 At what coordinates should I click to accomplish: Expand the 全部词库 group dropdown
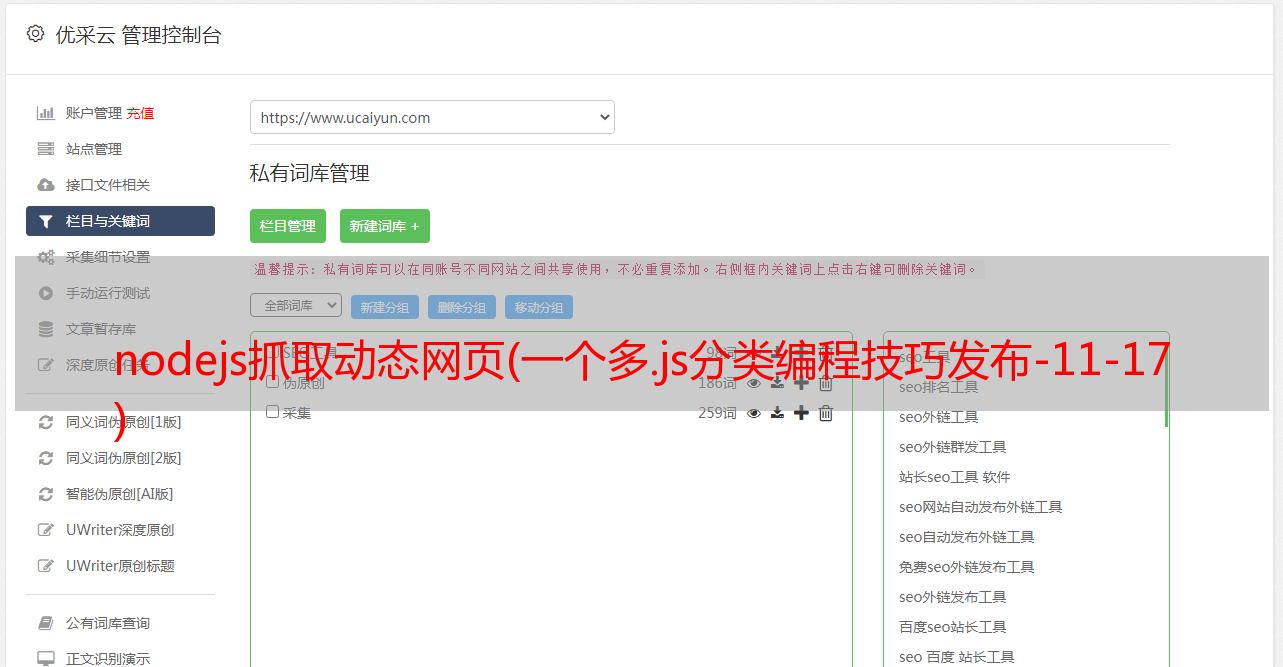coord(296,305)
